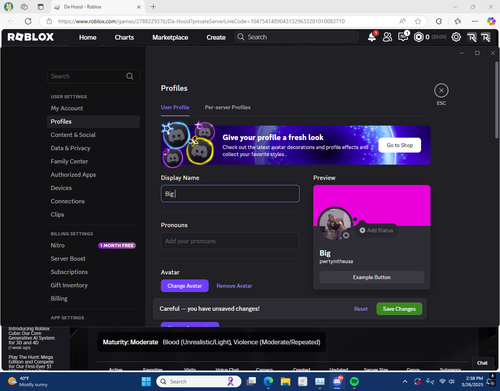Open Roblox Charts nav item
The height and width of the screenshot is (391, 500).
[x=124, y=37]
